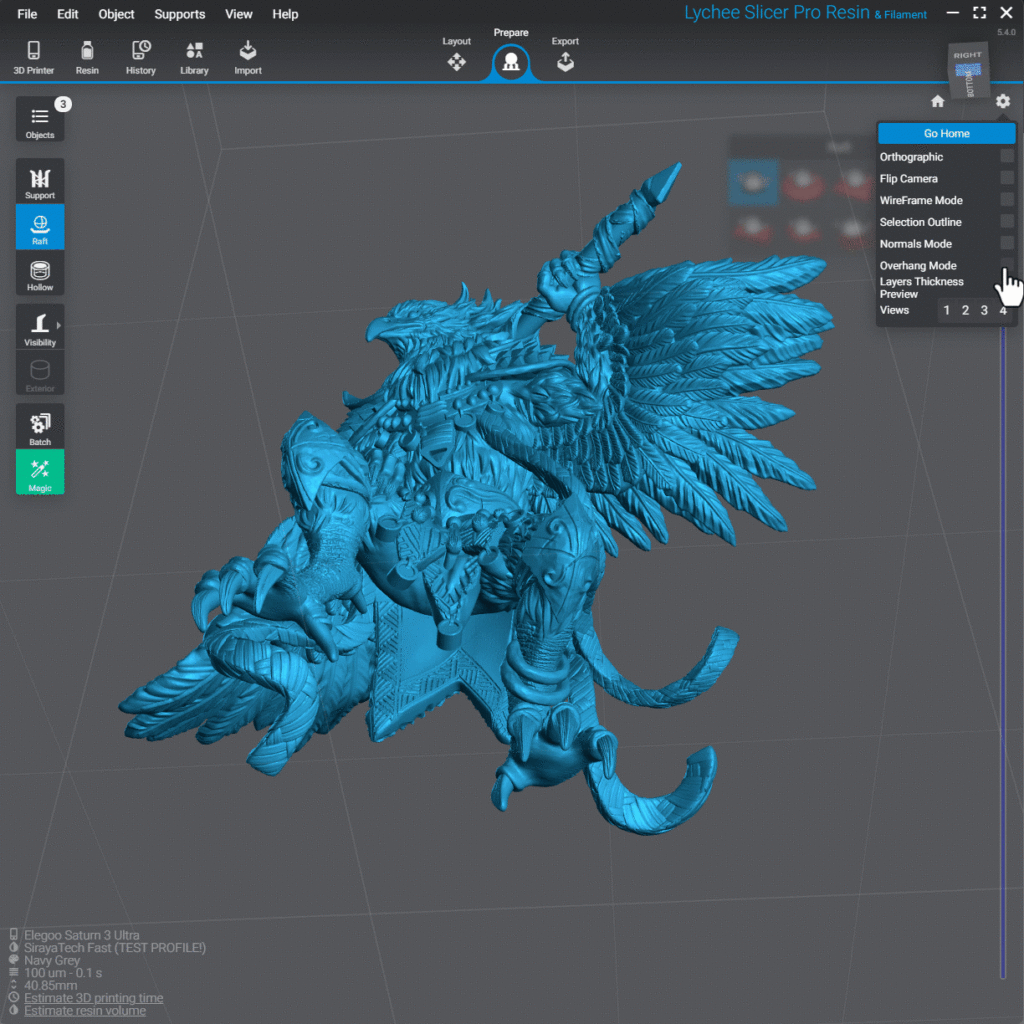
Task: Click the vertical layer slider on right
Action: coord(1003,650)
